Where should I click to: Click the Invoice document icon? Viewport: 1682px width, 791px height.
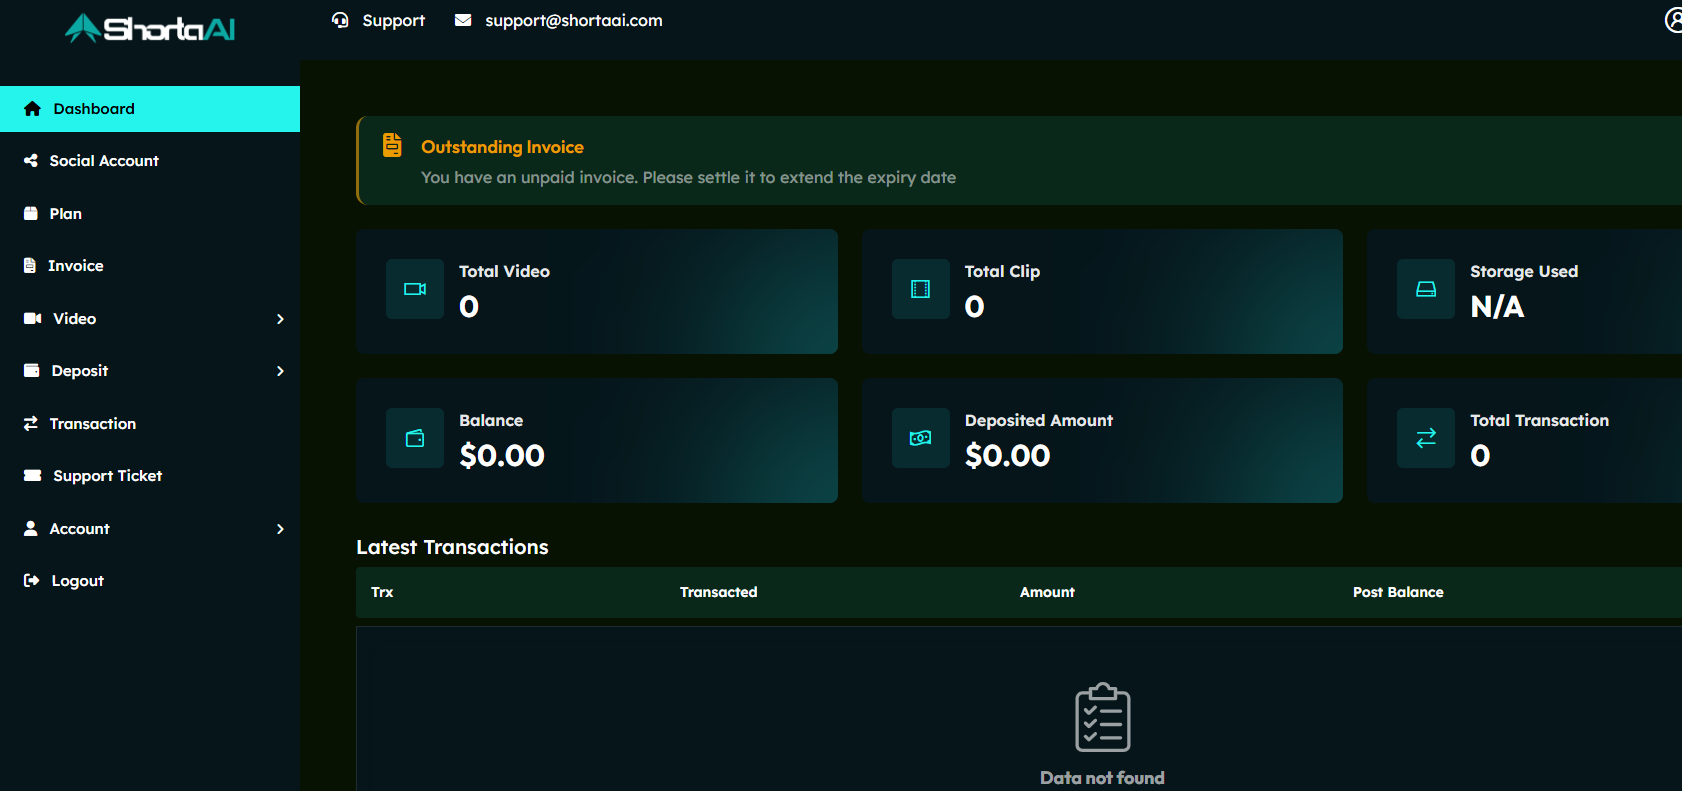point(30,266)
